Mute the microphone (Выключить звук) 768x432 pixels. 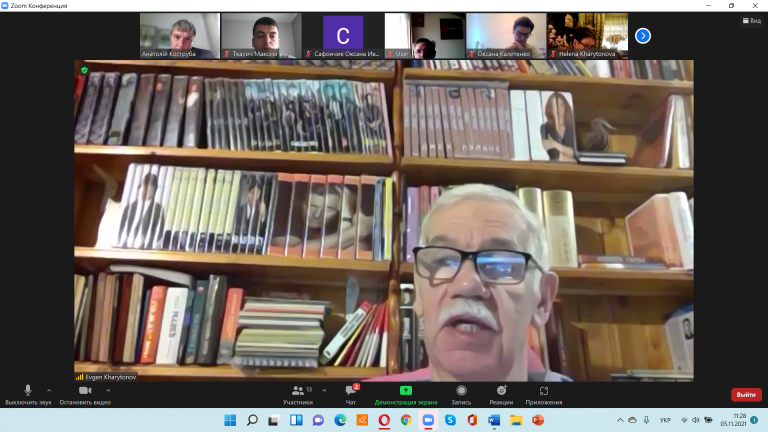(28, 390)
